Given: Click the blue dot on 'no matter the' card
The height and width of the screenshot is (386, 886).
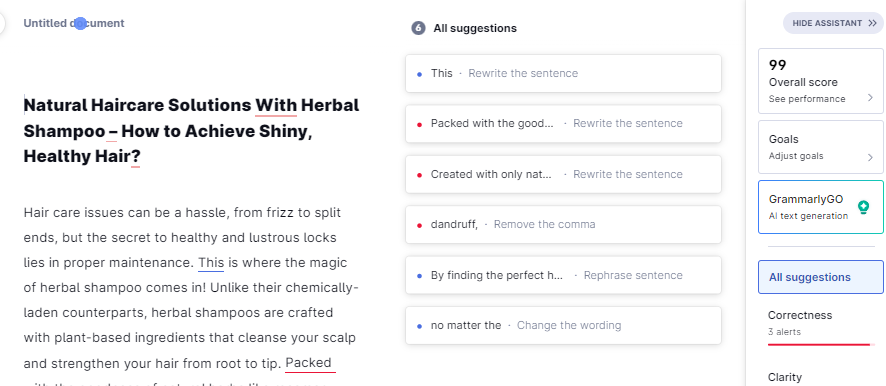Looking at the screenshot, I should (419, 326).
